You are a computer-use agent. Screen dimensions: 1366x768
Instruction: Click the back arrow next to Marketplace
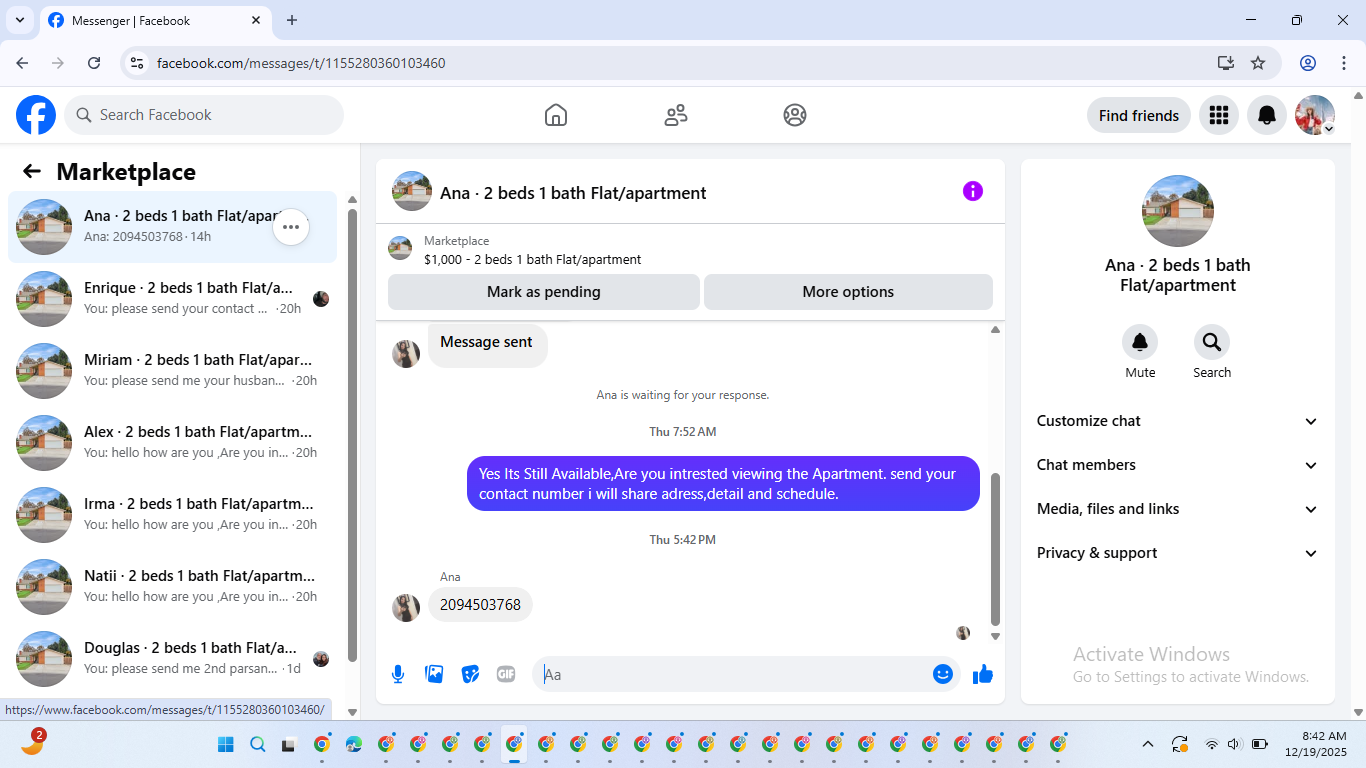point(32,171)
